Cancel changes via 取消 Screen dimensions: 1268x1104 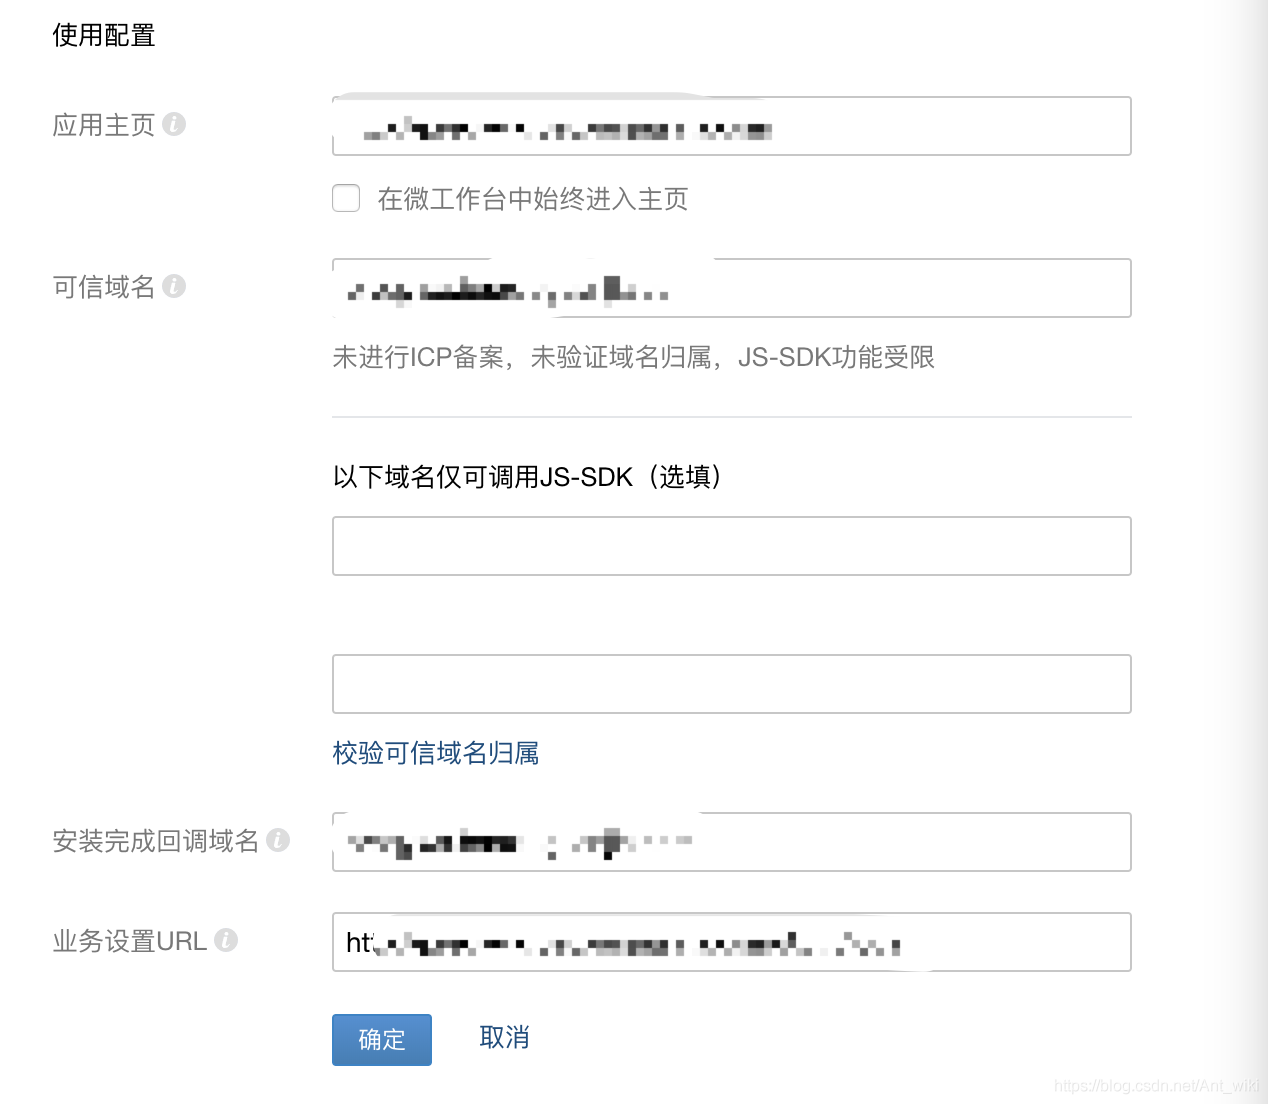coord(504,1038)
